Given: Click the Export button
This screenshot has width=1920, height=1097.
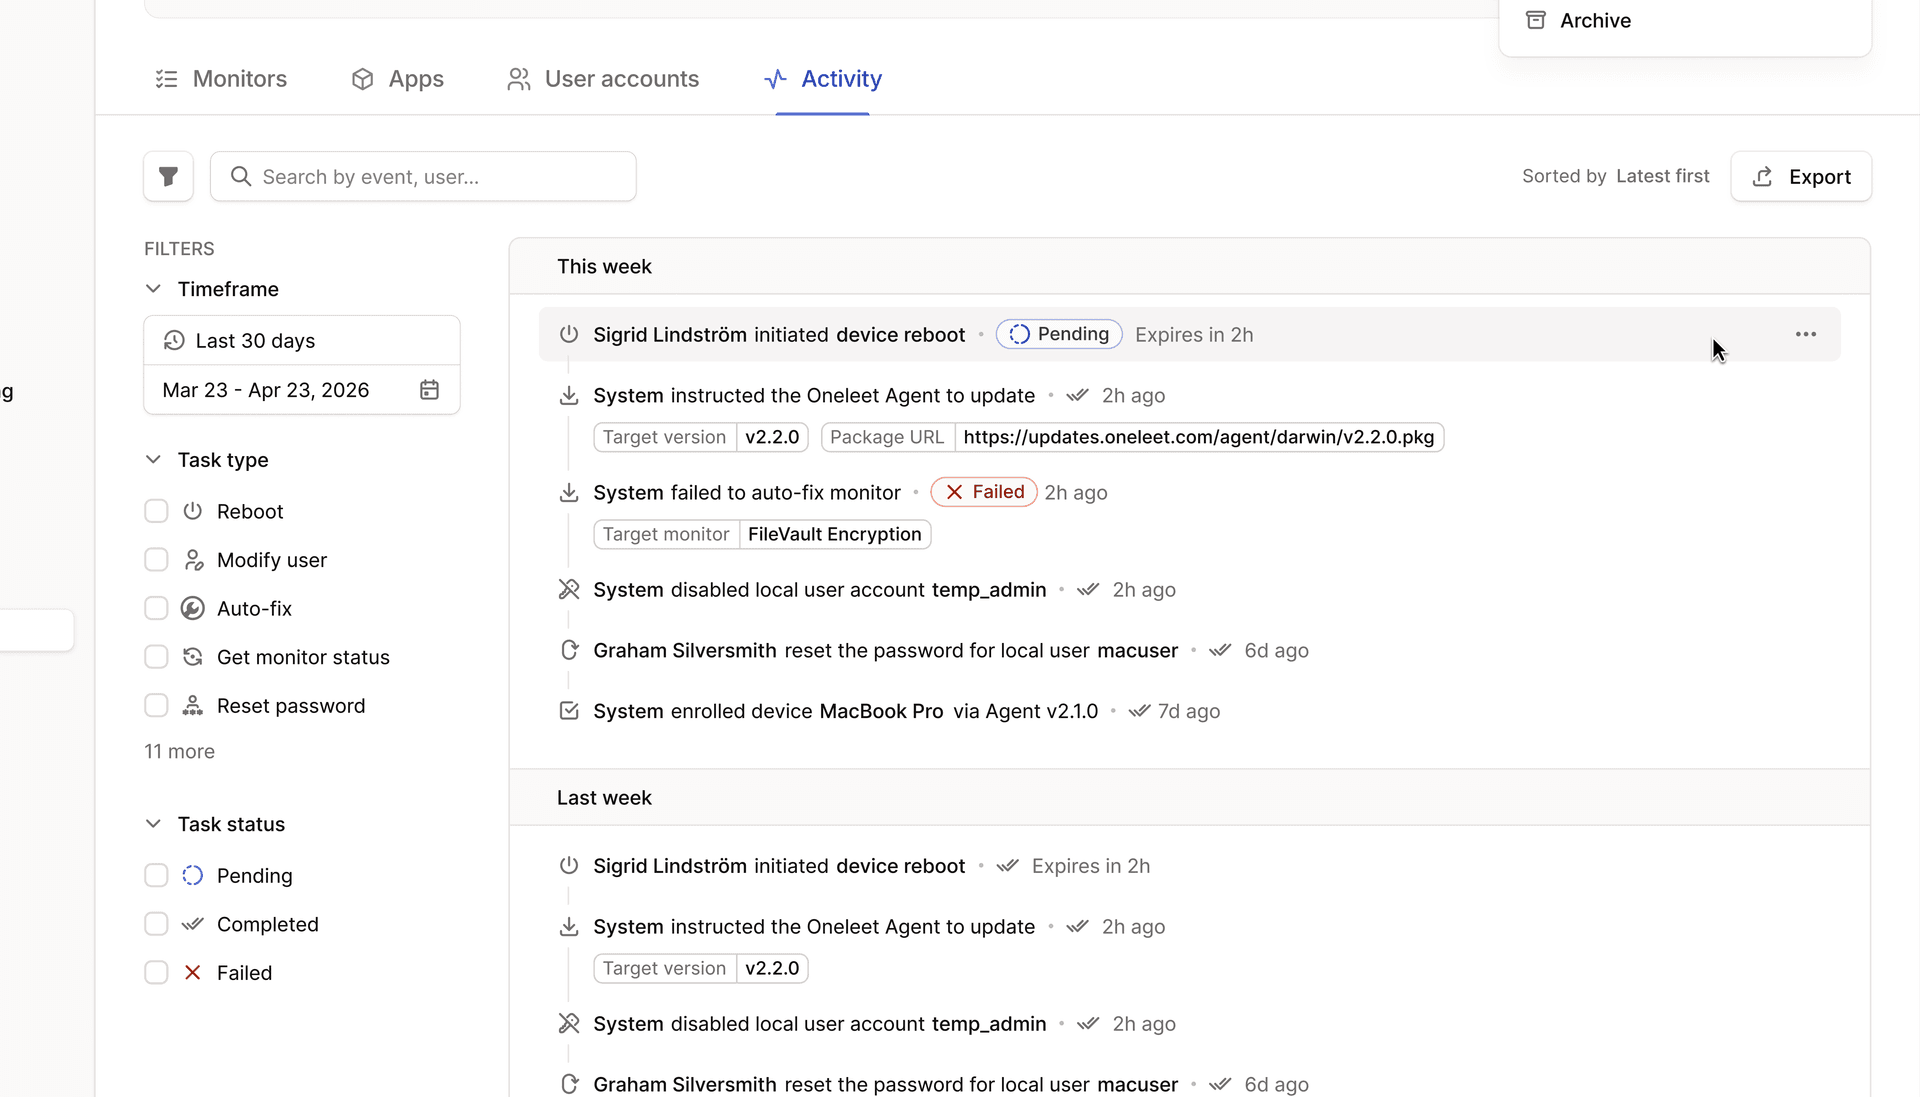Looking at the screenshot, I should 1802,176.
